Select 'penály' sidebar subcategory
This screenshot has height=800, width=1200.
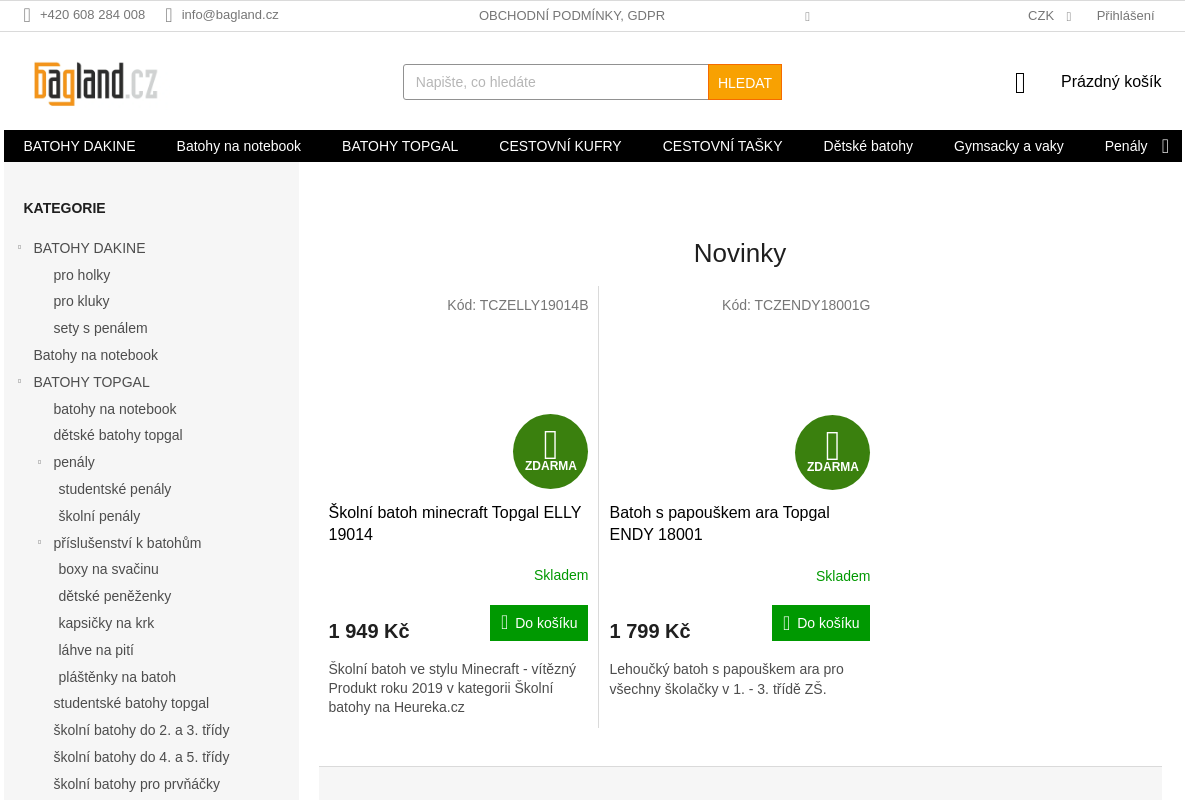pos(74,462)
